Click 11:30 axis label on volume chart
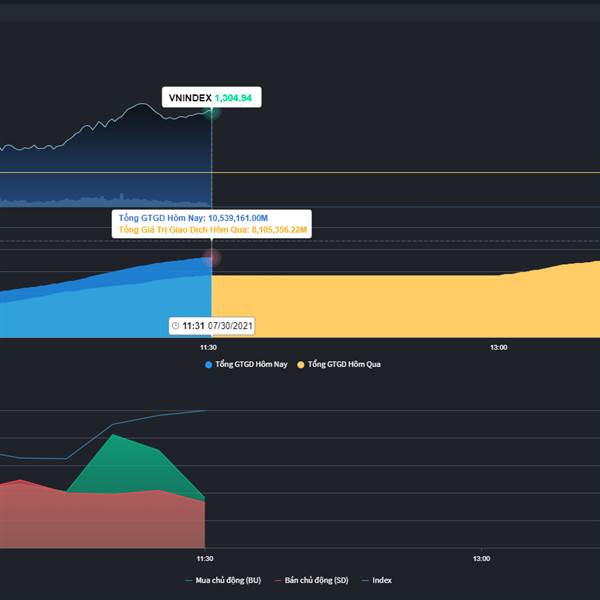The image size is (600, 600). click(x=208, y=347)
